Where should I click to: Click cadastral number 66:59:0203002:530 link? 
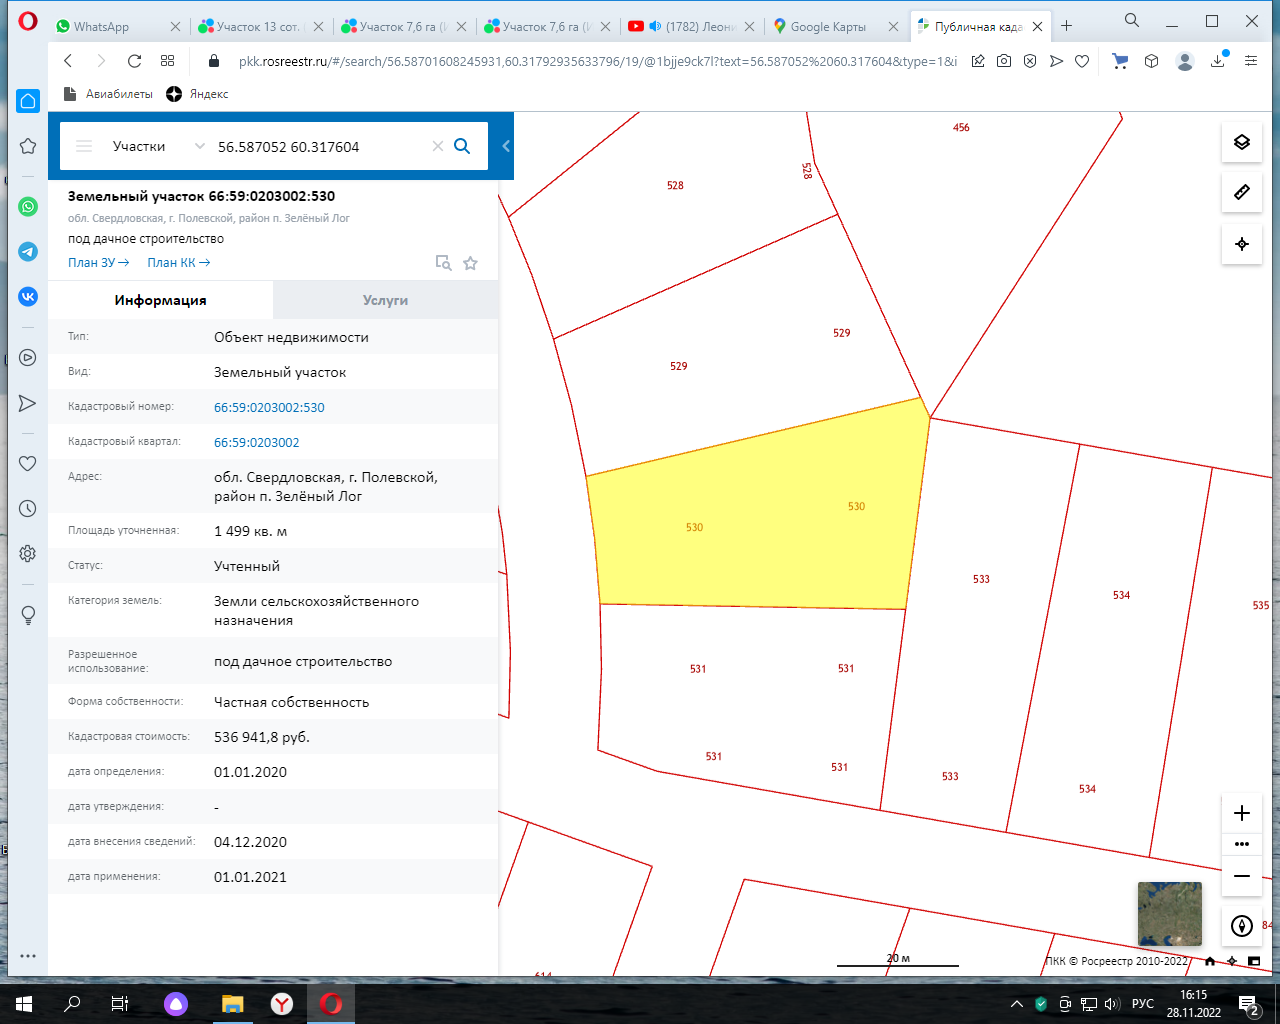tap(269, 407)
